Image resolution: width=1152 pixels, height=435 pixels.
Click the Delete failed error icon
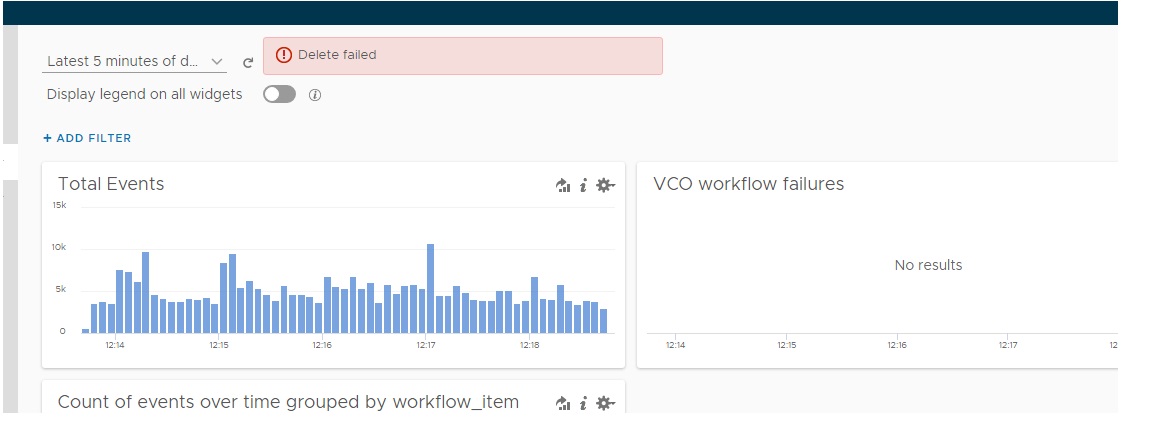pyautogui.click(x=284, y=55)
